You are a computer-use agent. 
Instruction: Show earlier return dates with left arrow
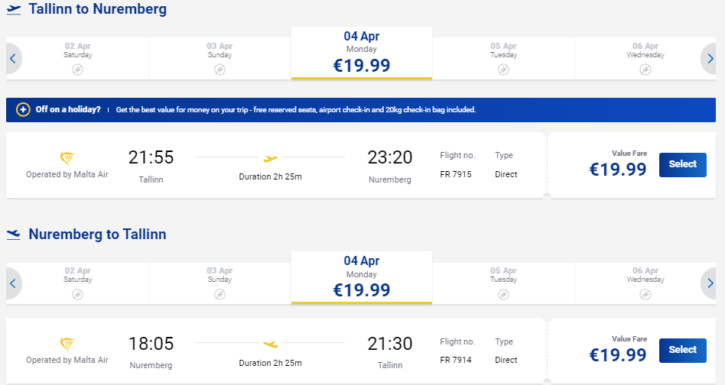[13, 283]
